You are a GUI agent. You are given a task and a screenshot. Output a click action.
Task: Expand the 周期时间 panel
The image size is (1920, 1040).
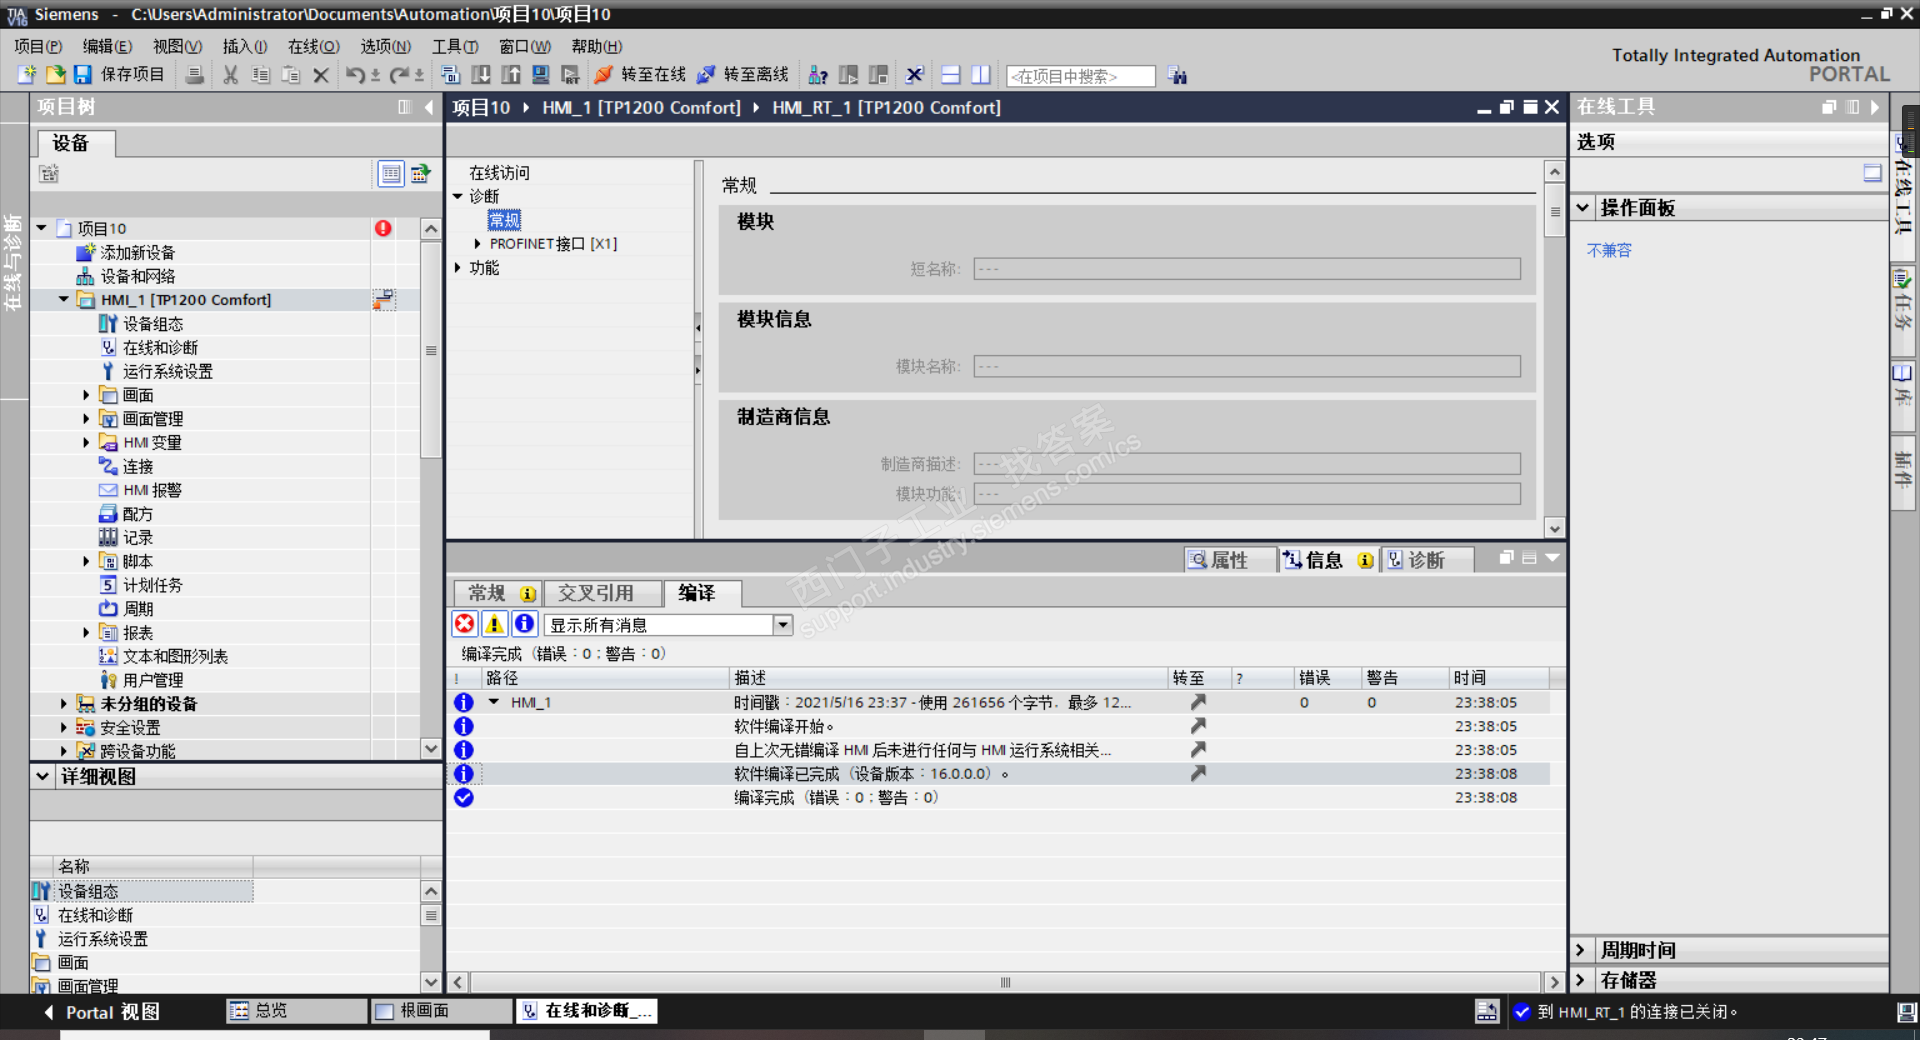pos(1581,950)
